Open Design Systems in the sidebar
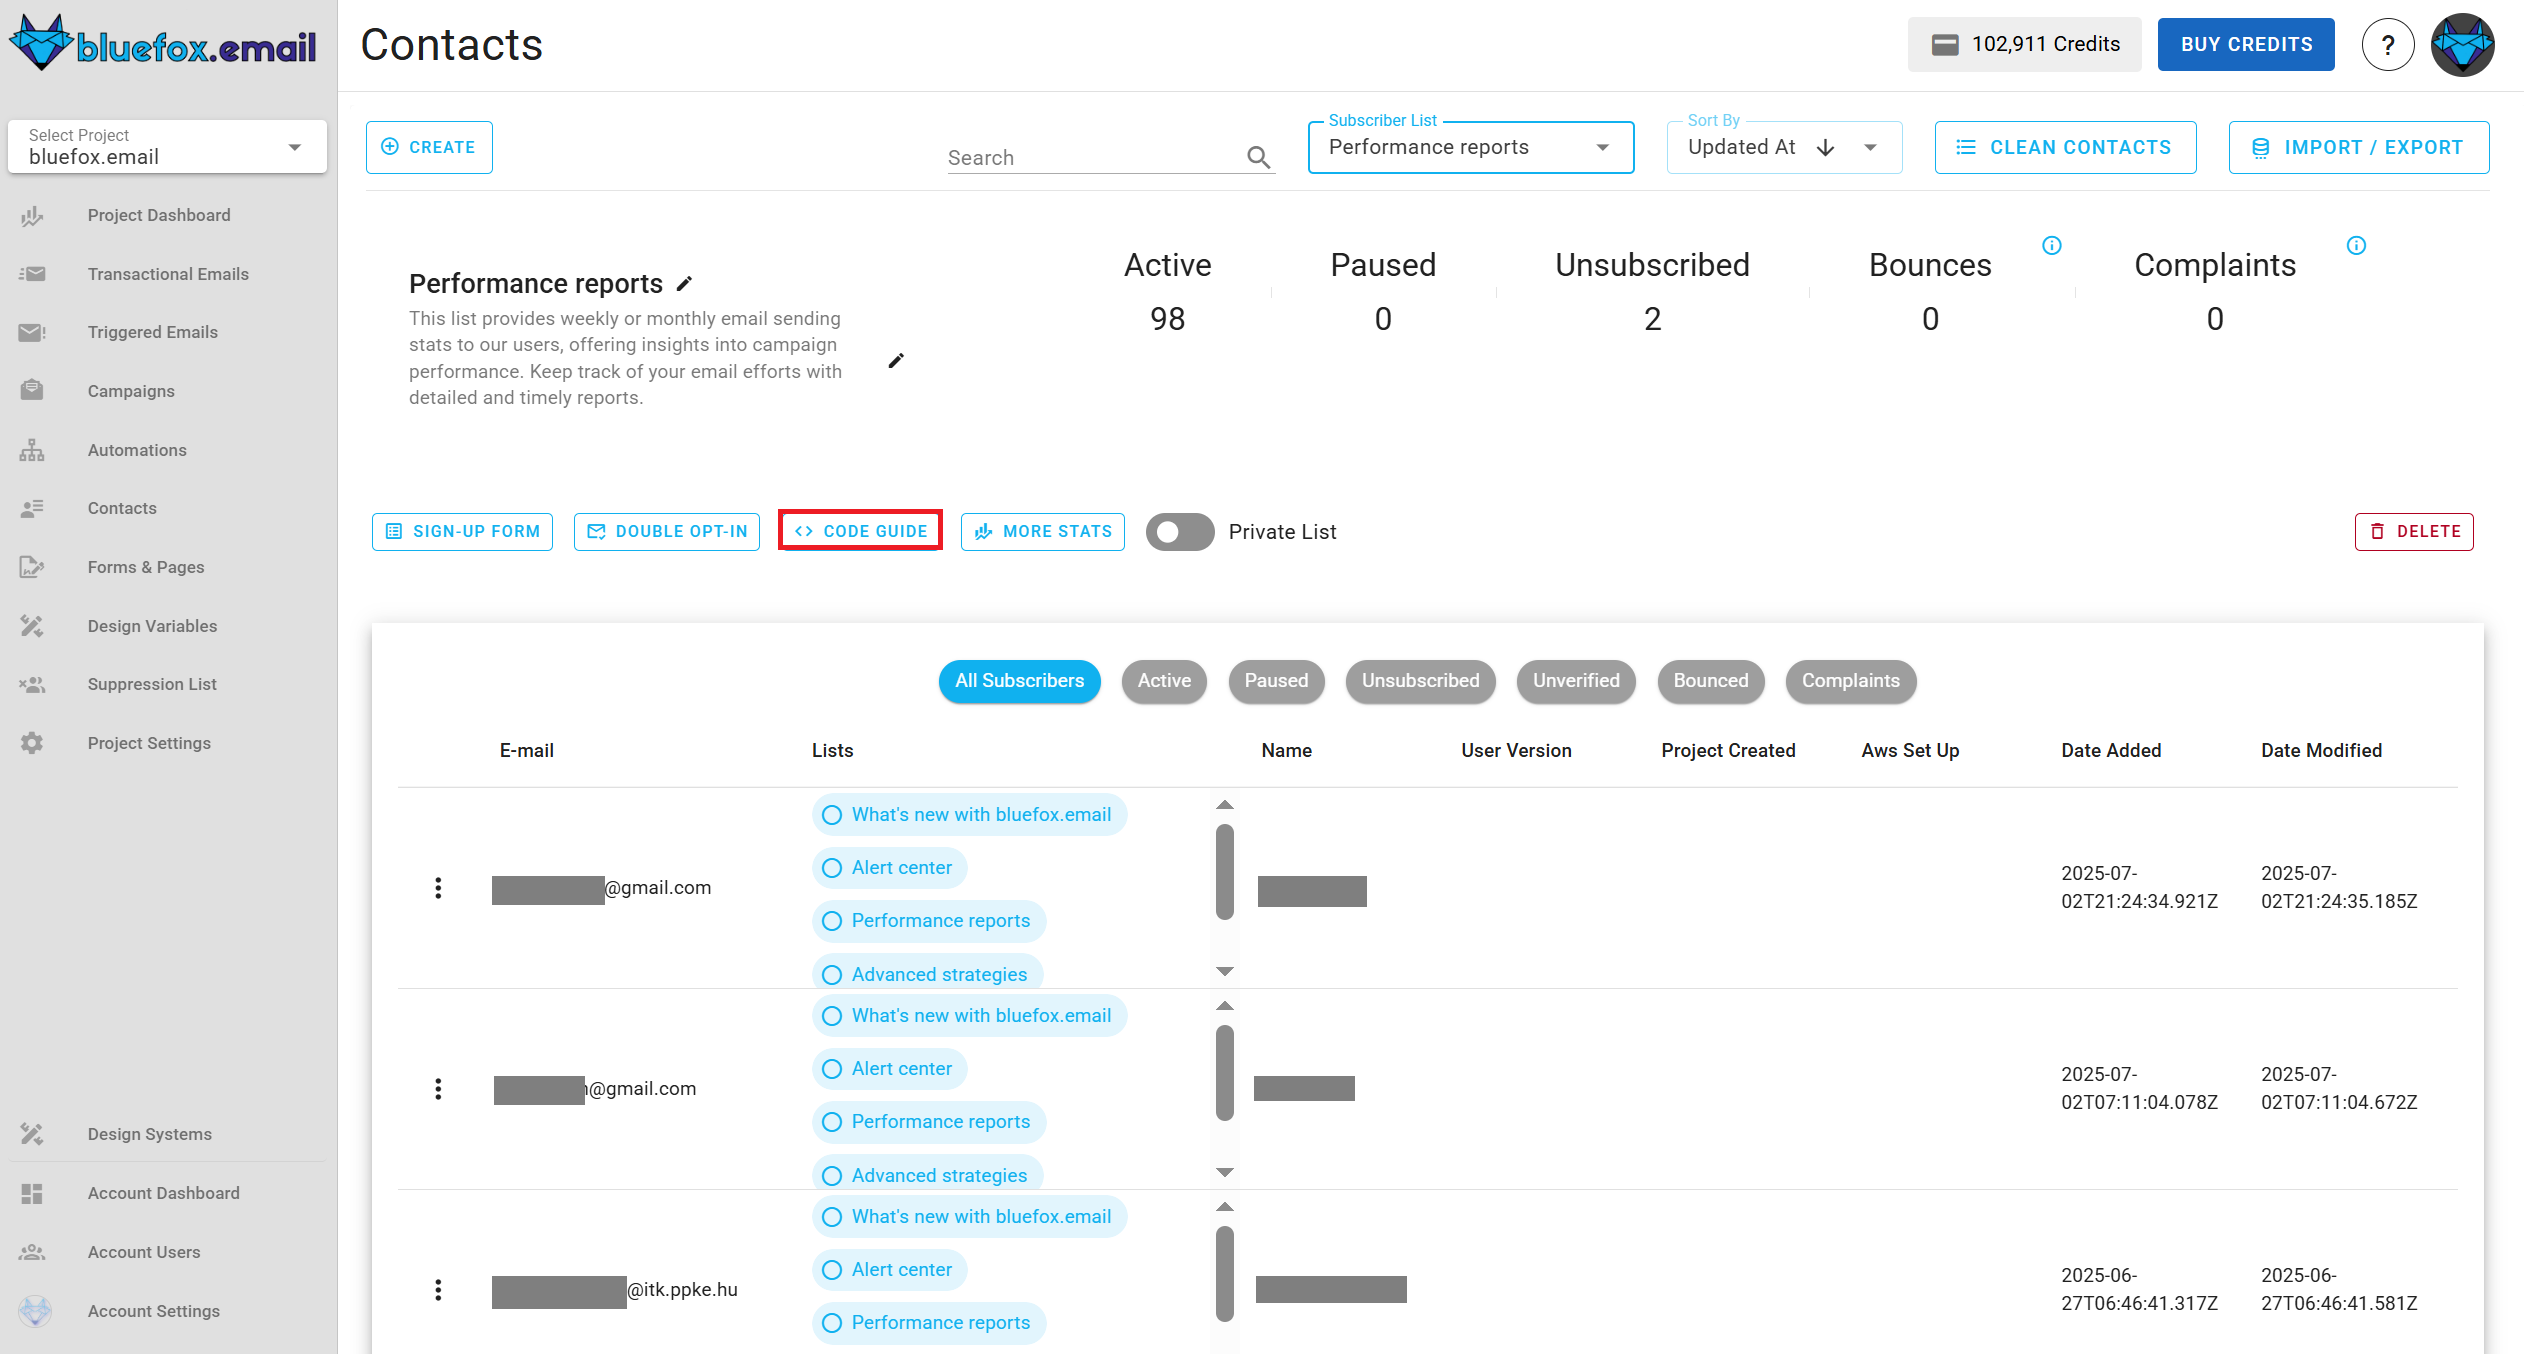Screen dimensions: 2524x1354 [150, 1134]
